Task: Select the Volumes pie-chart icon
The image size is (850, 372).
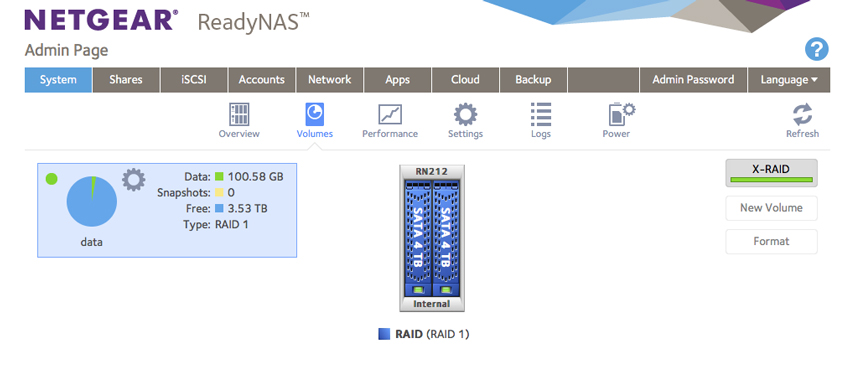Action: [x=315, y=114]
